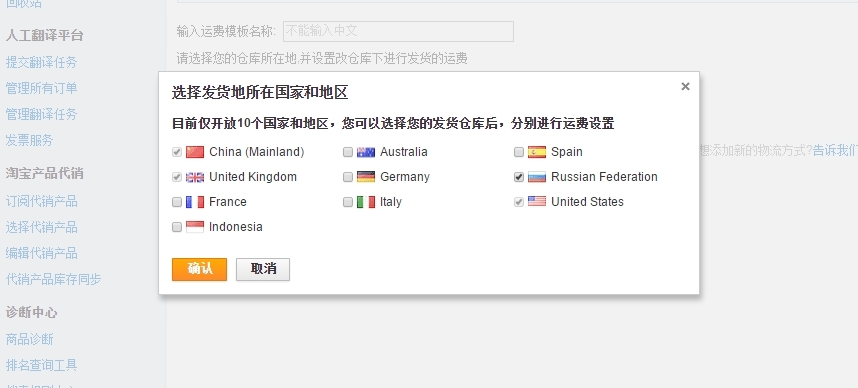Click the Italy label
858x388 pixels.
tap(391, 202)
